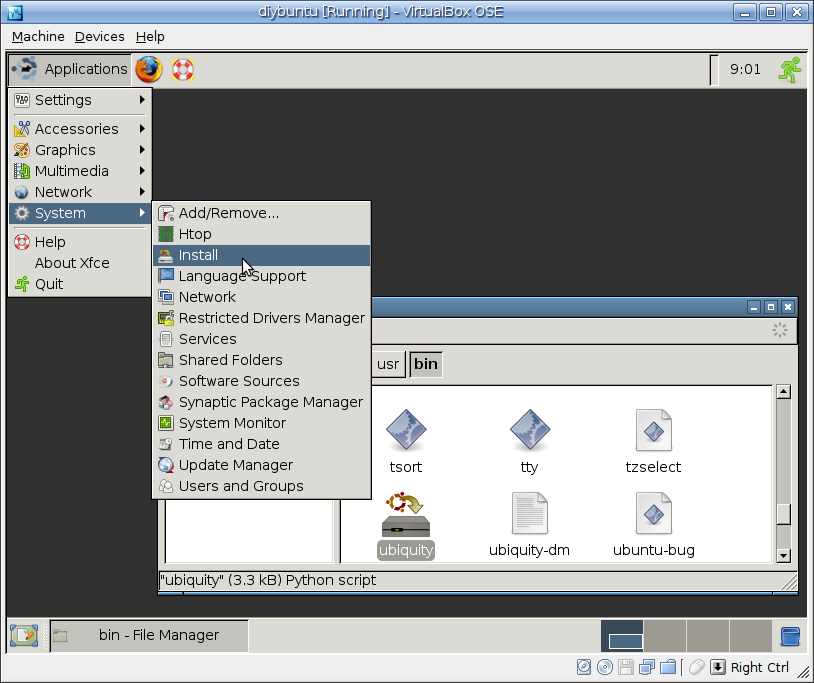
Task: Expand the System submenu
Action: point(80,213)
